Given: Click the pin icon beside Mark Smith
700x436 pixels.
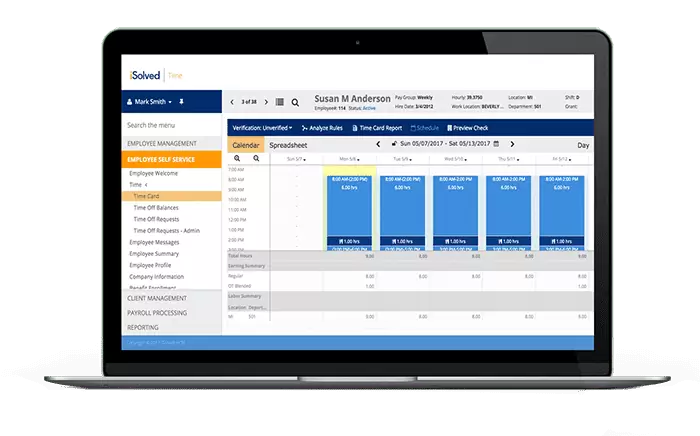Looking at the screenshot, I should [x=182, y=102].
